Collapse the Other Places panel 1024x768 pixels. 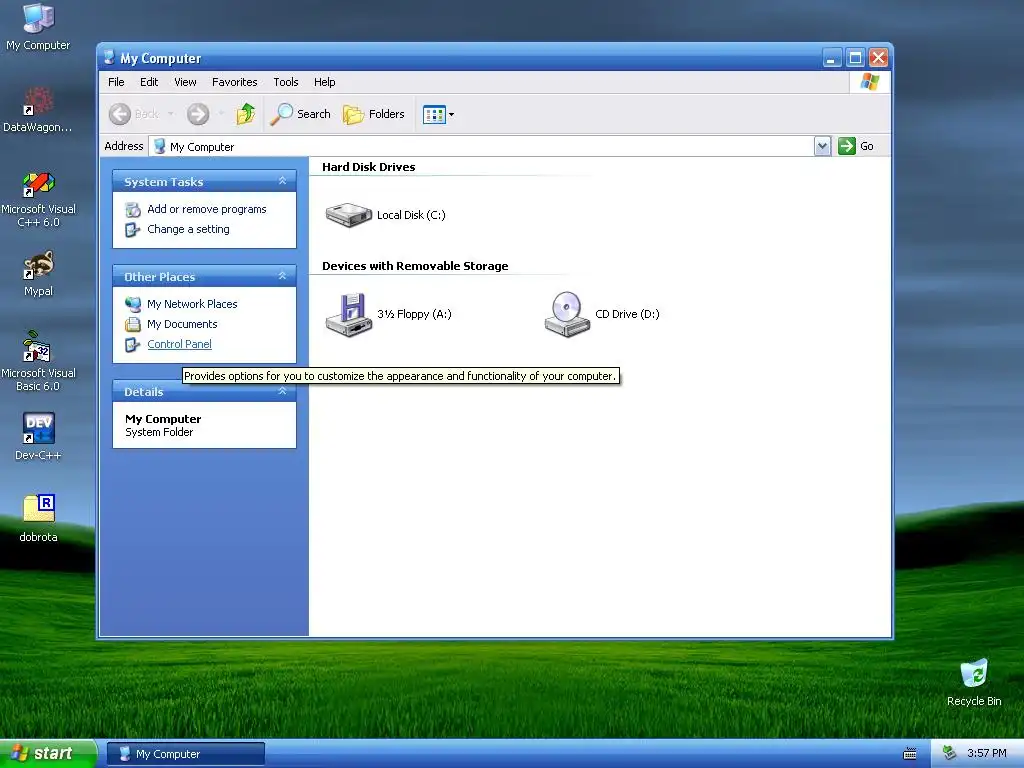[283, 276]
